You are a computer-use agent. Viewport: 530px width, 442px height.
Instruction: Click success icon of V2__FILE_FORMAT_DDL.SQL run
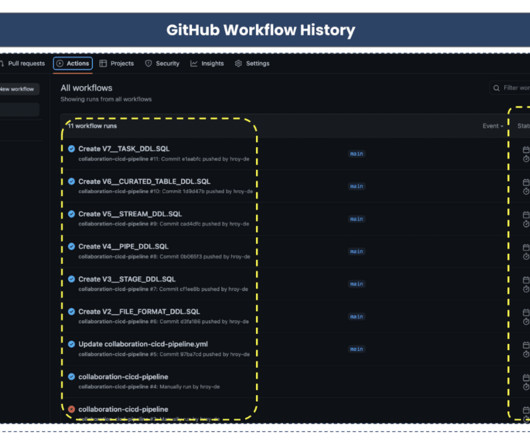[71, 312]
